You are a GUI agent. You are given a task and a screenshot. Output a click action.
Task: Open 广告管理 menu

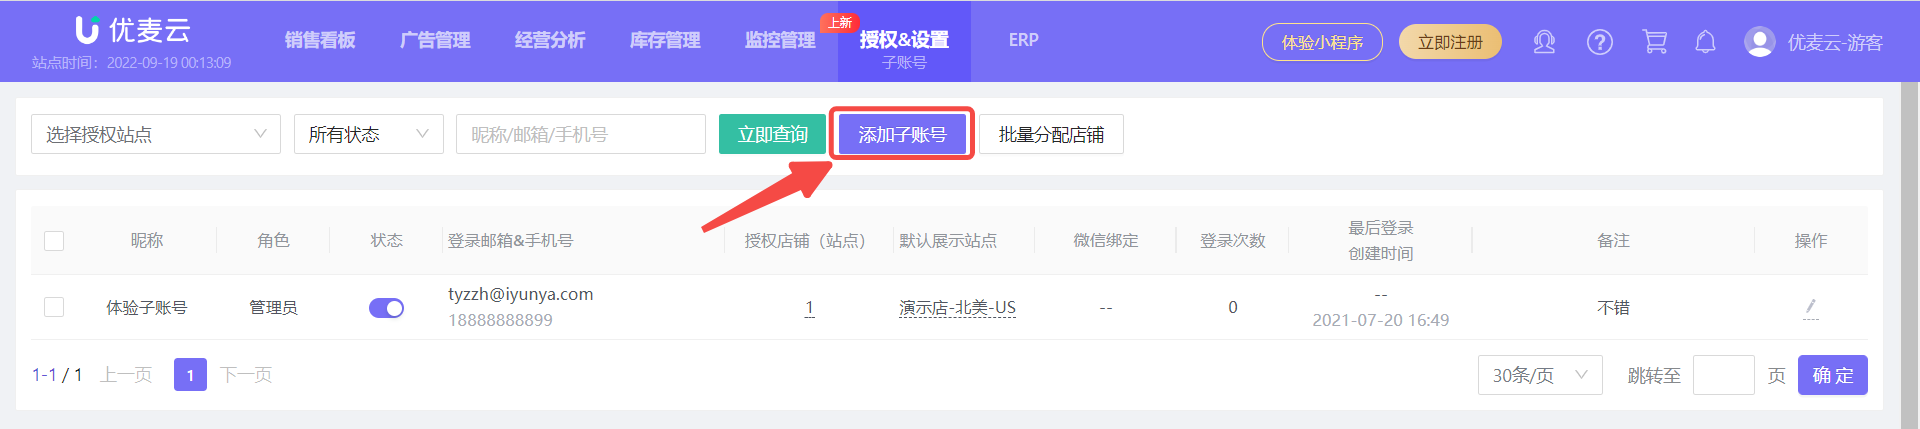coord(435,40)
